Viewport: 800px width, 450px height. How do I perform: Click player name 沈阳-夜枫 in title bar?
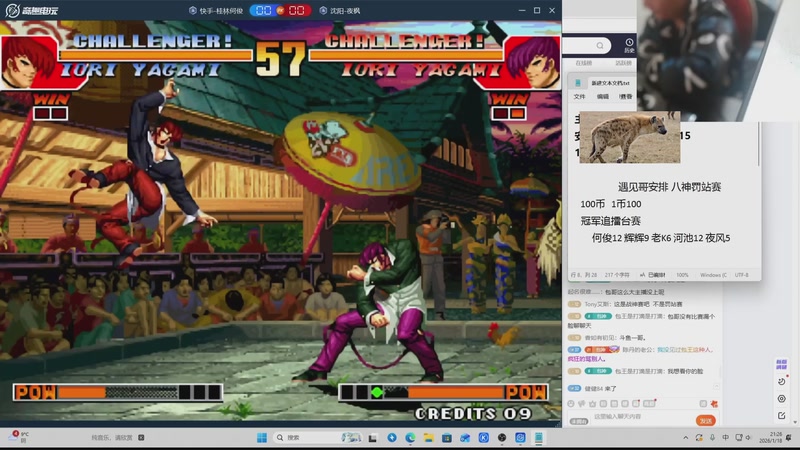pyautogui.click(x=345, y=11)
